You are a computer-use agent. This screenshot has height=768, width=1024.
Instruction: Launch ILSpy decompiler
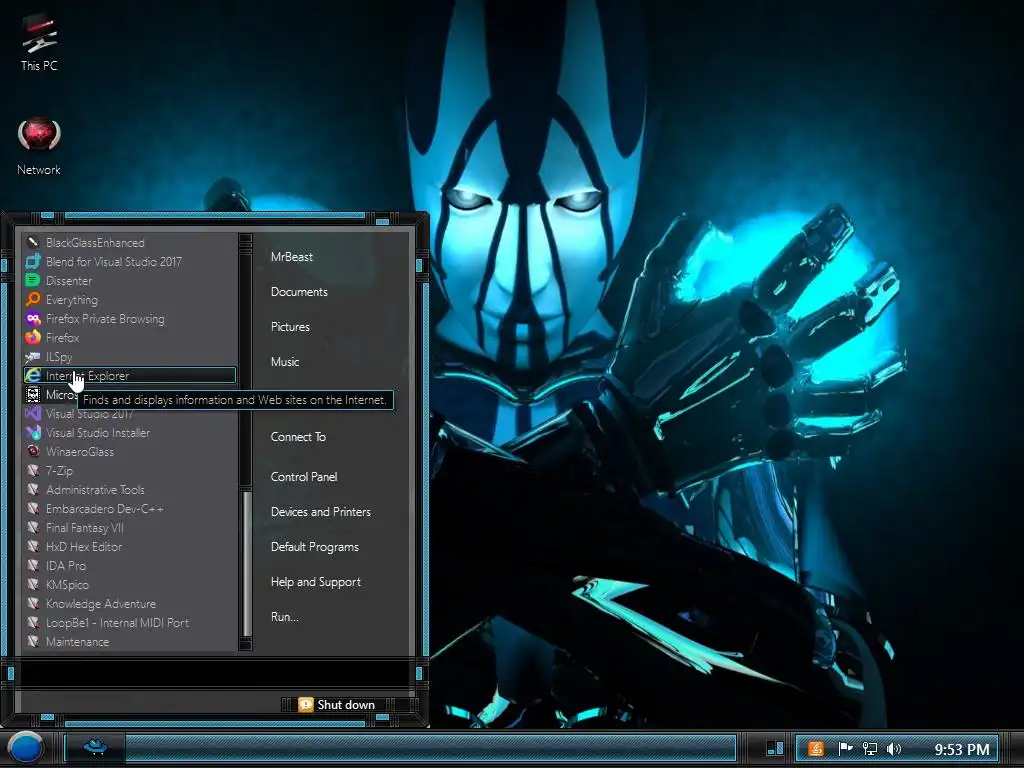point(129,357)
